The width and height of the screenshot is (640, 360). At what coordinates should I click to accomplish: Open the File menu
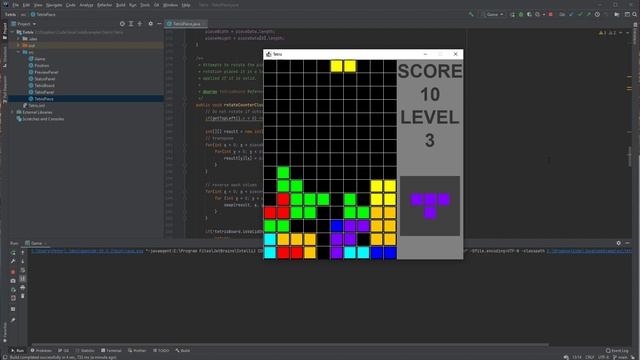(x=16, y=5)
